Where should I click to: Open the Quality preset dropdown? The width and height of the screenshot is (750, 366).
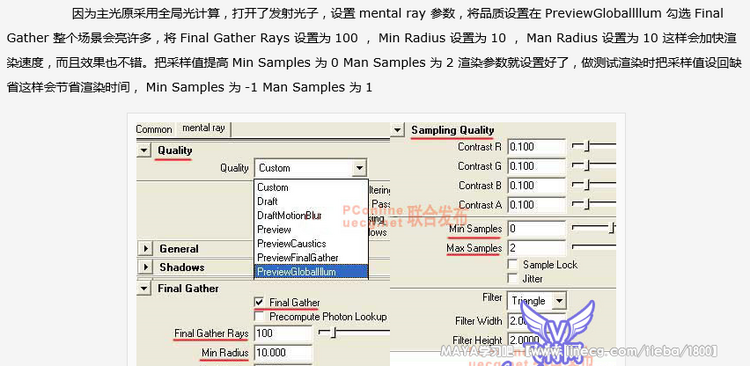click(x=359, y=168)
